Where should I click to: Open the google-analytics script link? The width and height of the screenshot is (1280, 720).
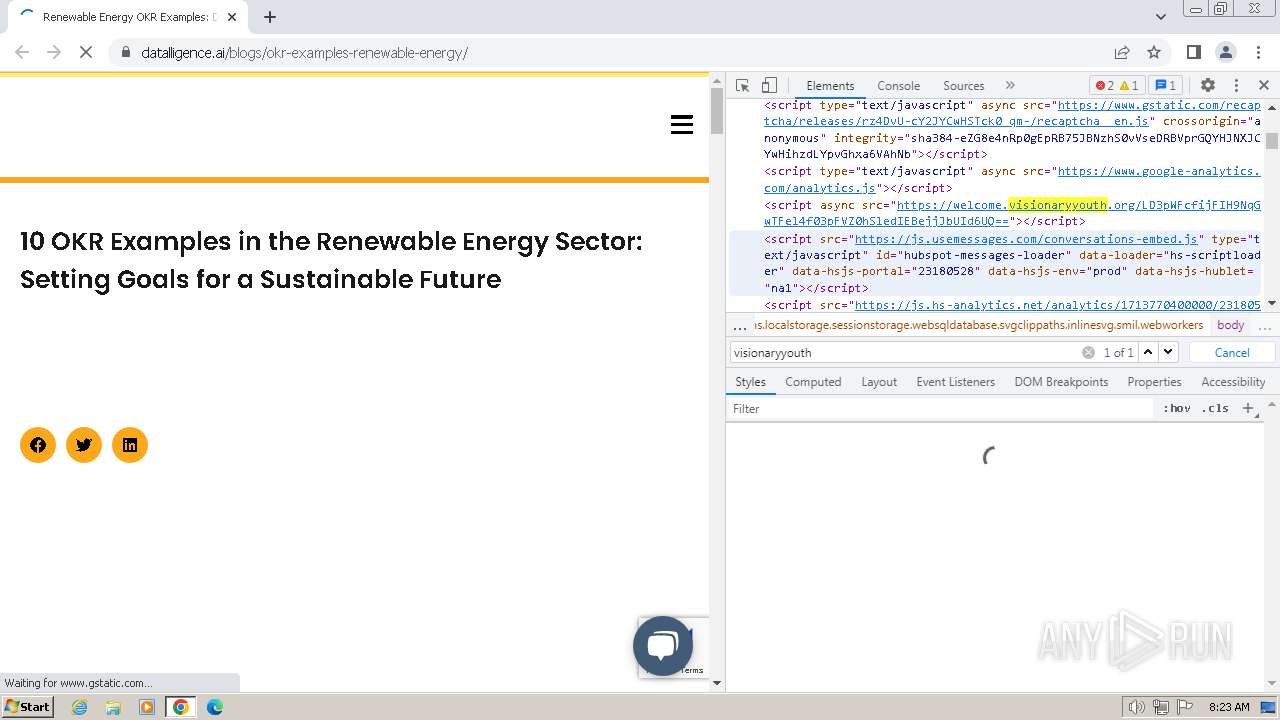pos(1012,180)
